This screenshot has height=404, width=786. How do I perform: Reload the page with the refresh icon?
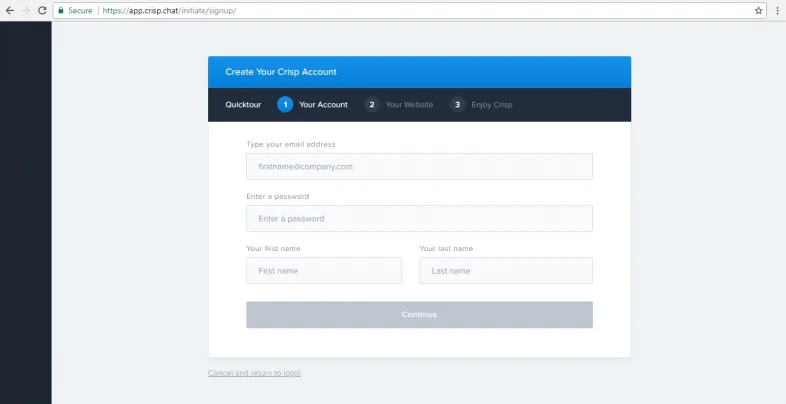tap(43, 11)
